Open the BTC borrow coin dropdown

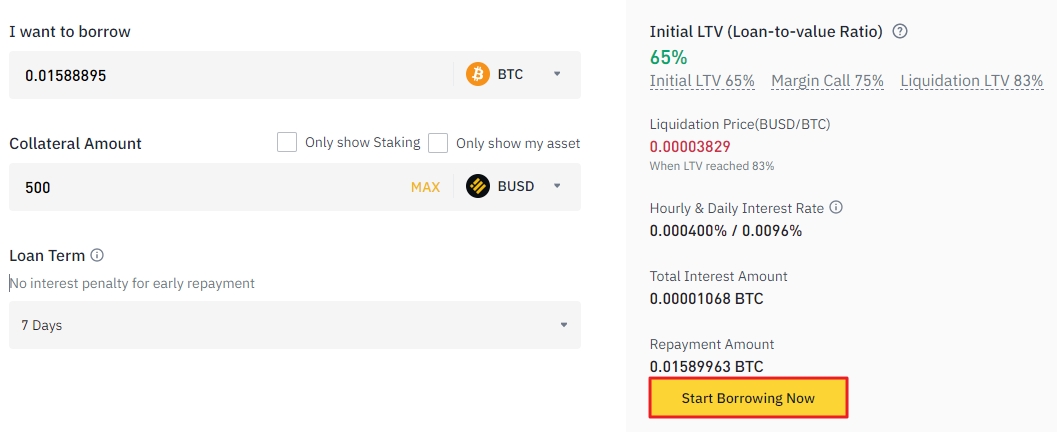(557, 74)
